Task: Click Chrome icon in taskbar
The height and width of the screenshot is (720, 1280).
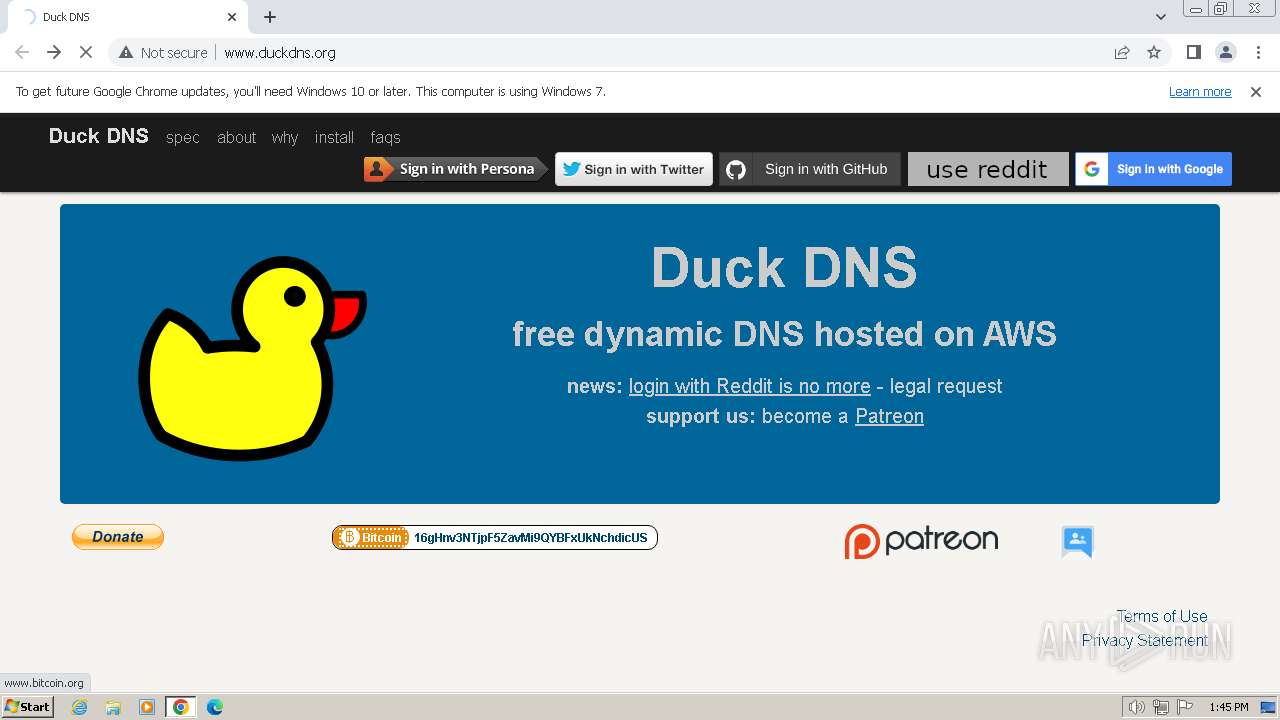Action: 180,707
